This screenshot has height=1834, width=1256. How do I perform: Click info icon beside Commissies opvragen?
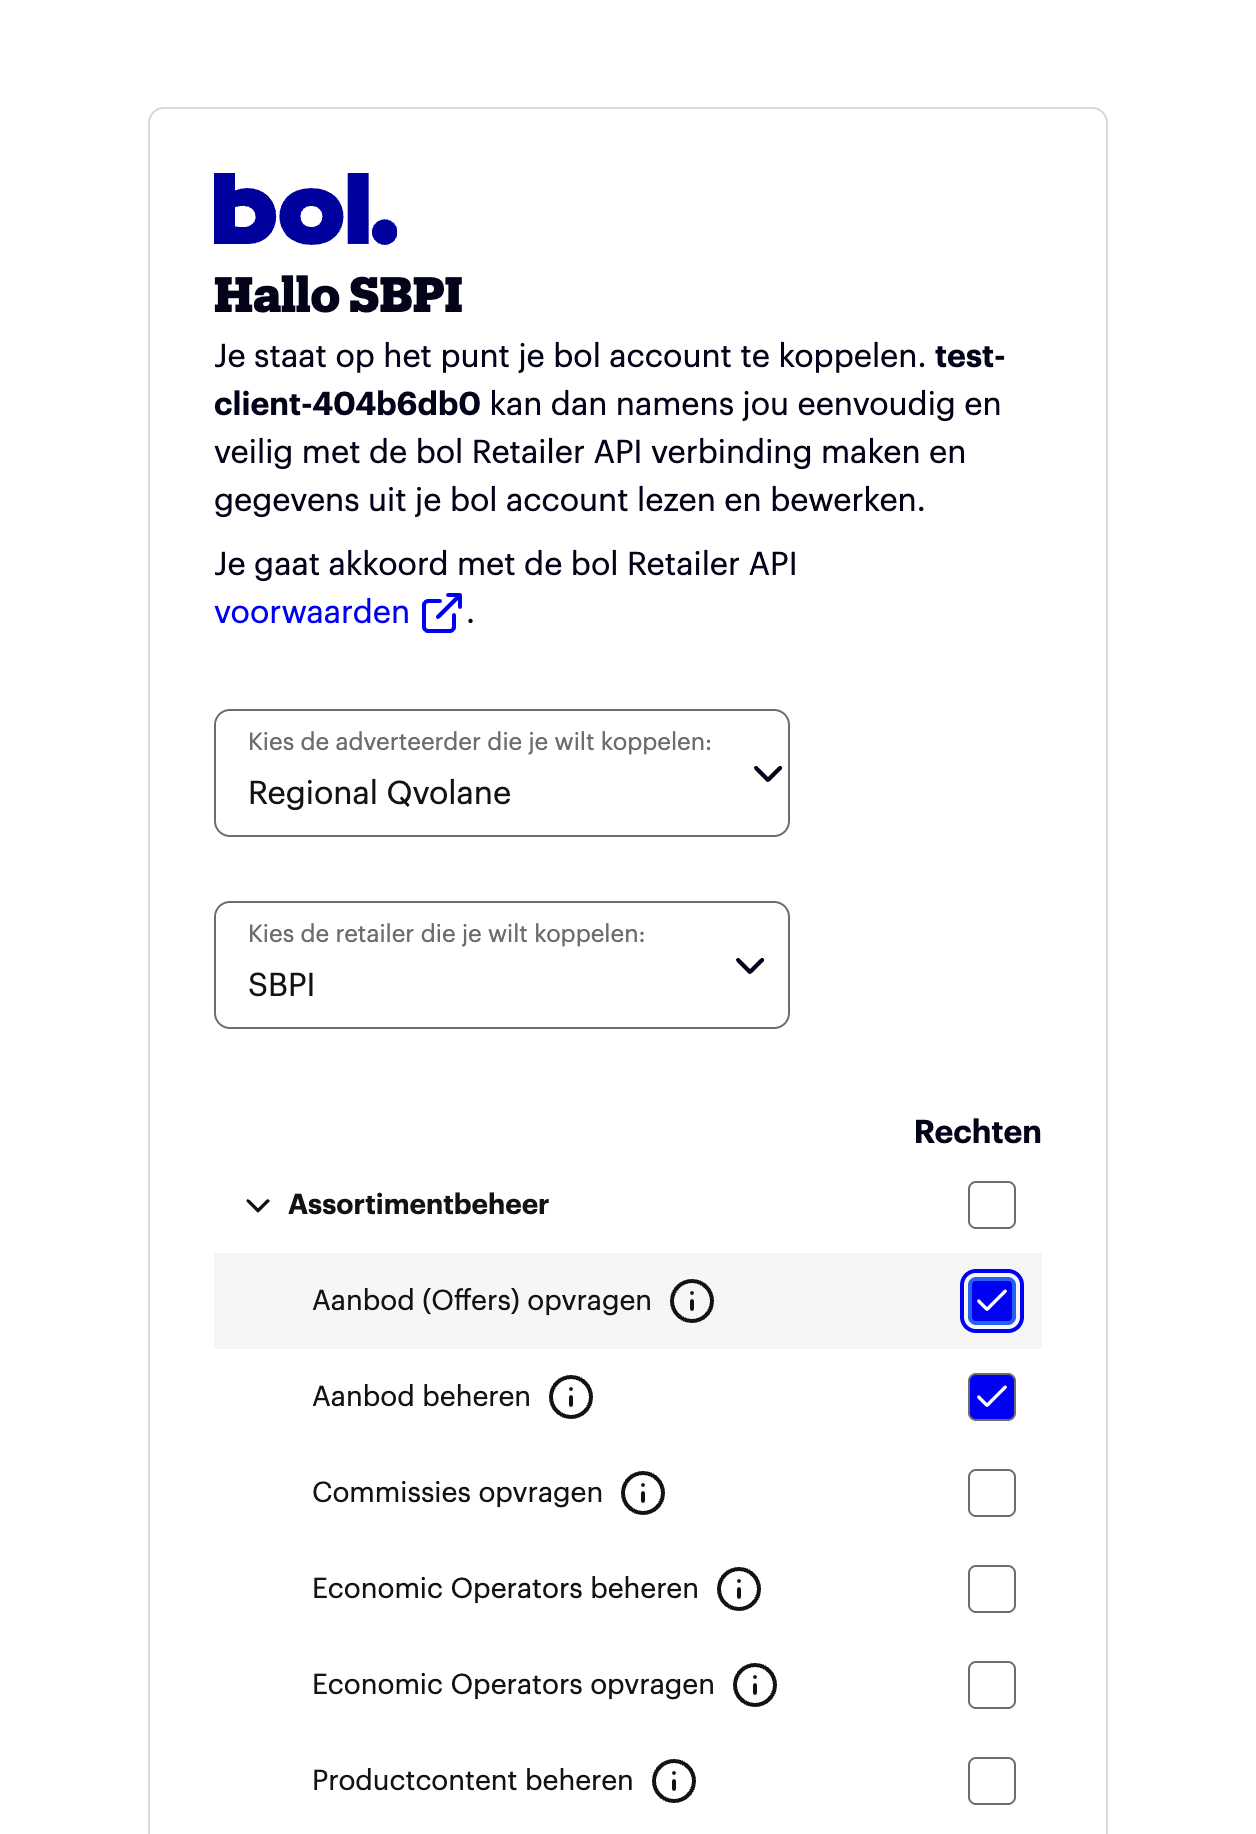[643, 1493]
